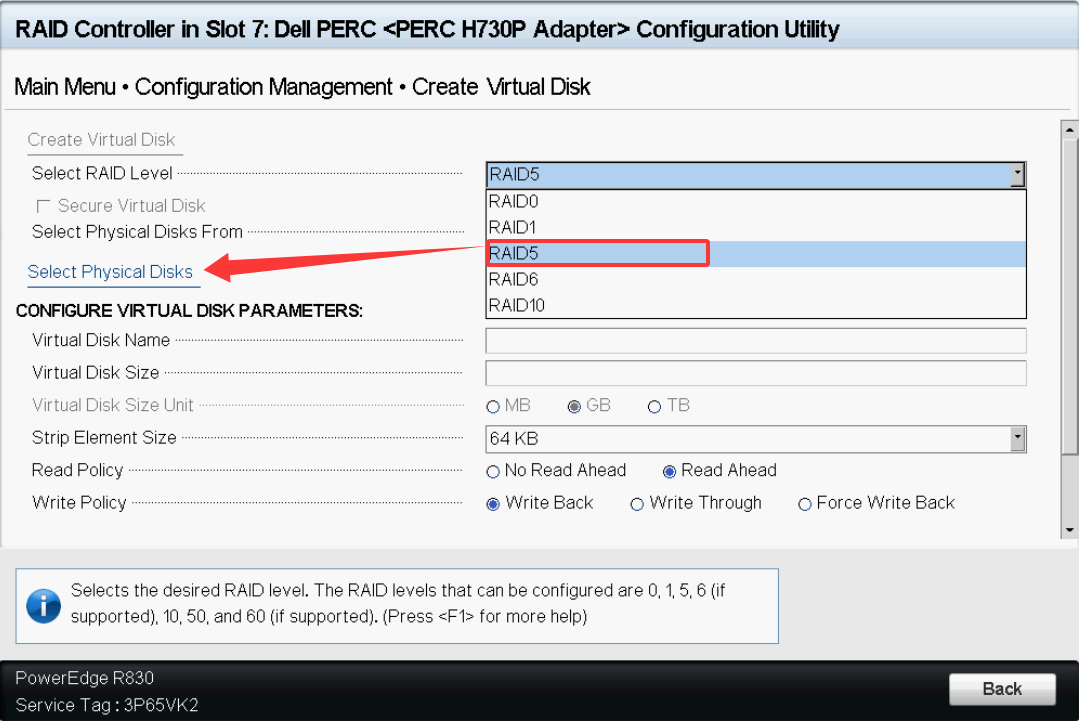Select GB as virtual disk size unit
Image resolution: width=1079 pixels, height=721 pixels.
(x=574, y=406)
